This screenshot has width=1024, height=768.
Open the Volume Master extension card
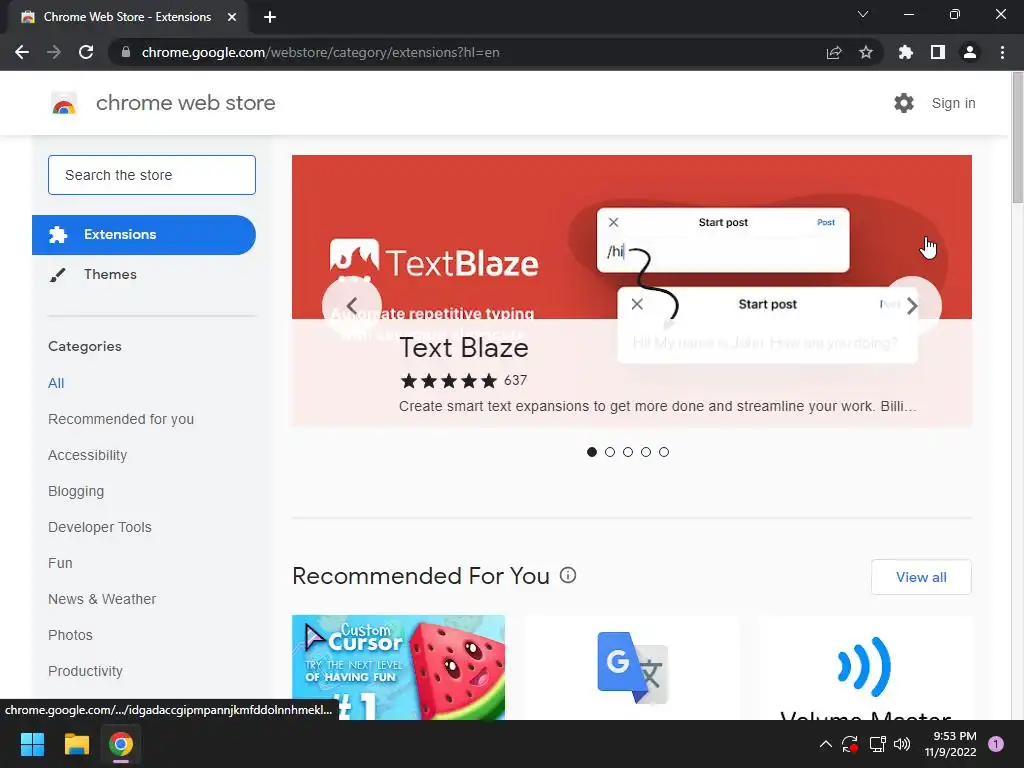click(x=865, y=667)
